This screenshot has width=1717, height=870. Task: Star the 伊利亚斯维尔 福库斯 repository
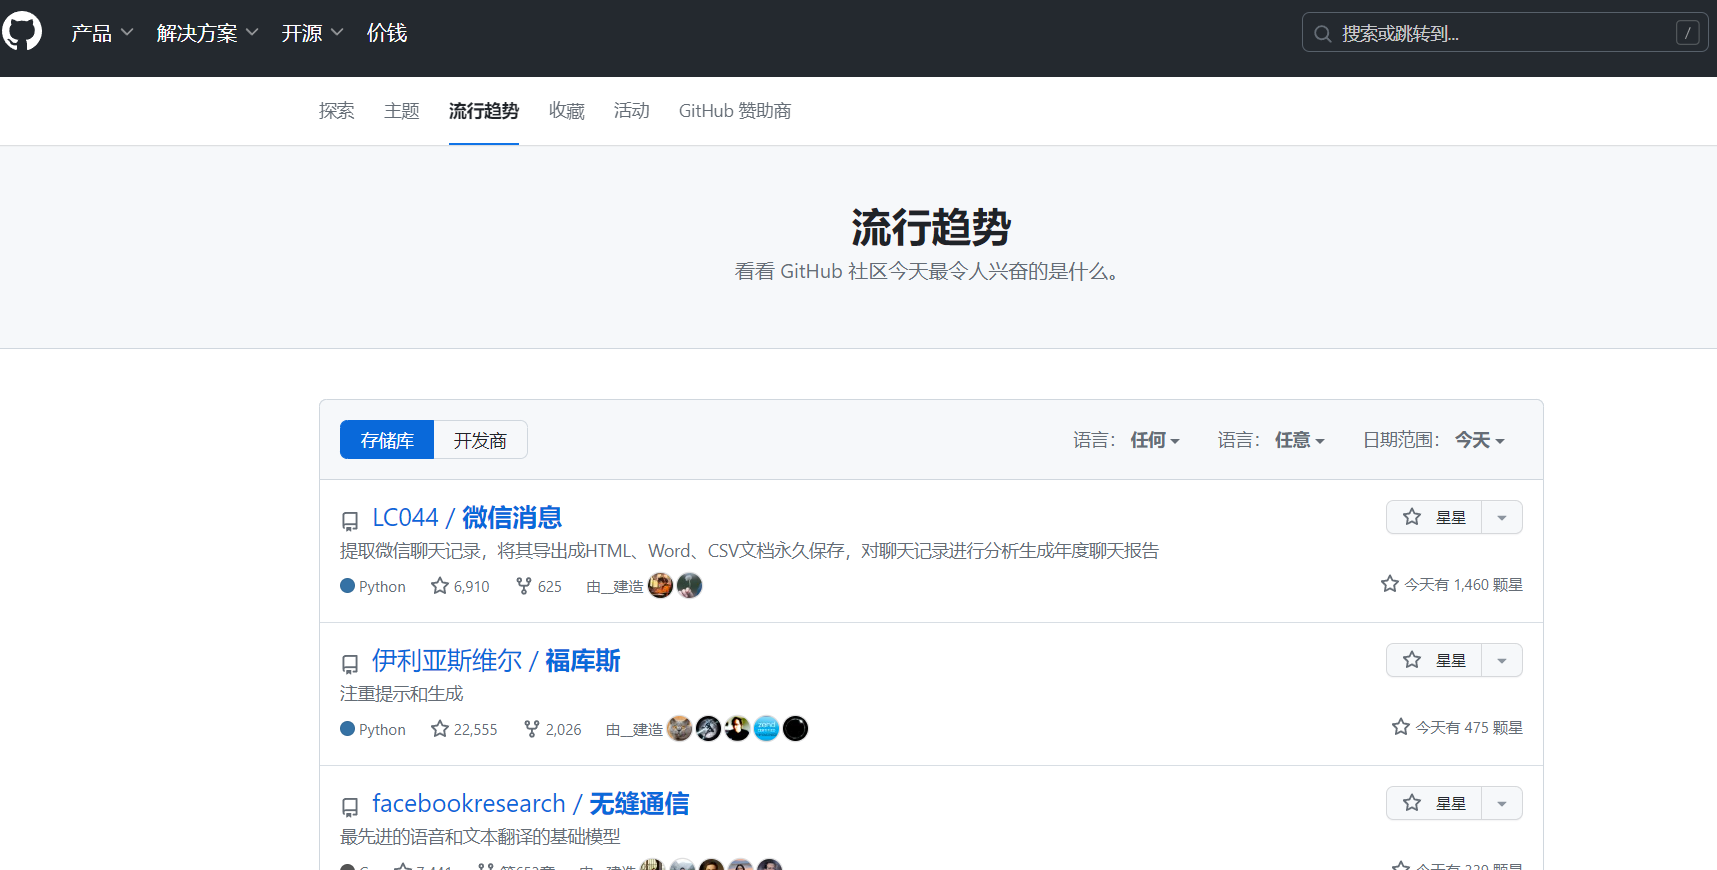1434,660
